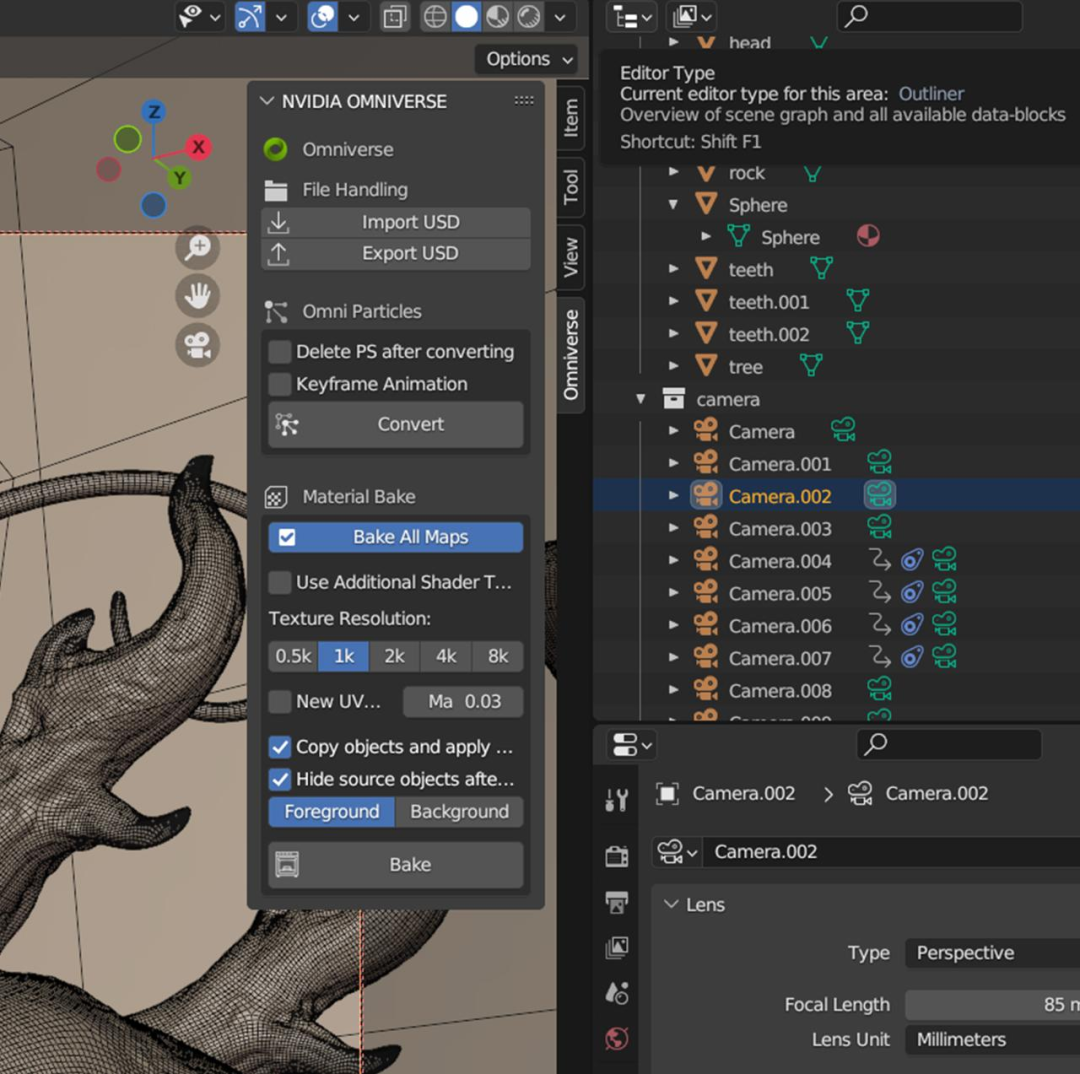The image size is (1080, 1074).
Task: Enable Keyframe Animation checkbox
Action: 280,384
